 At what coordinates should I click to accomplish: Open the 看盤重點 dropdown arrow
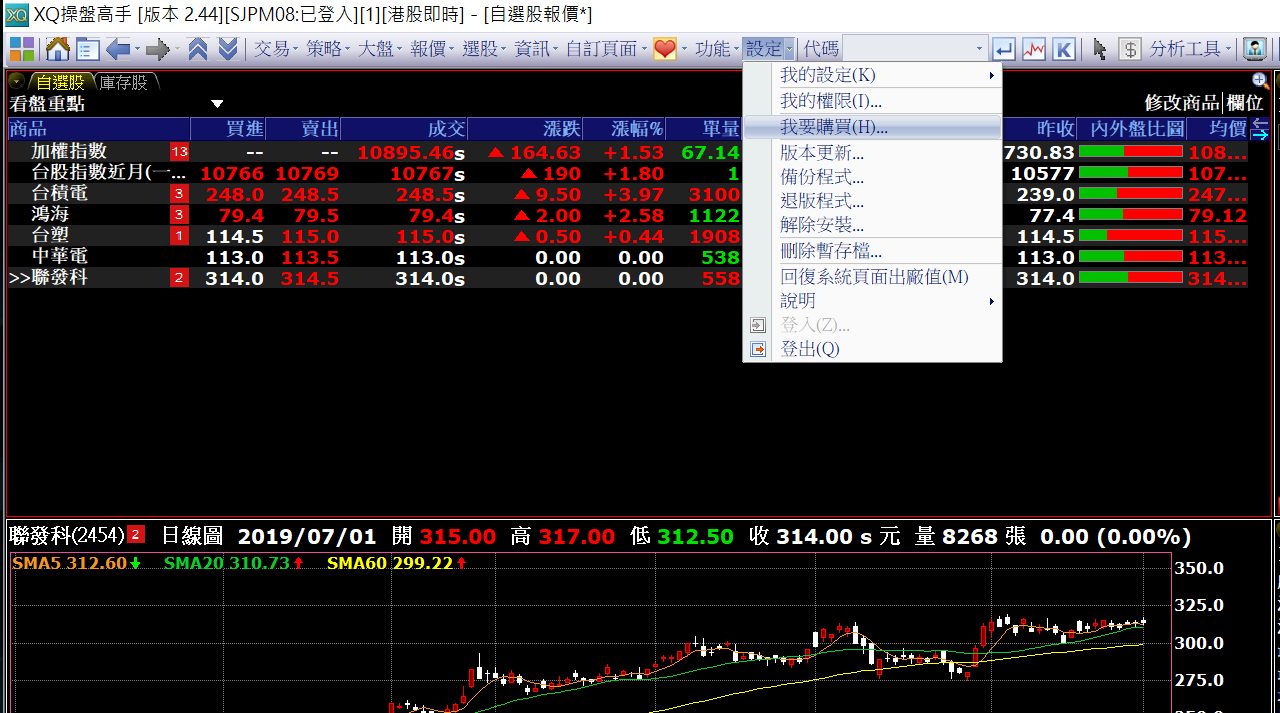[217, 104]
